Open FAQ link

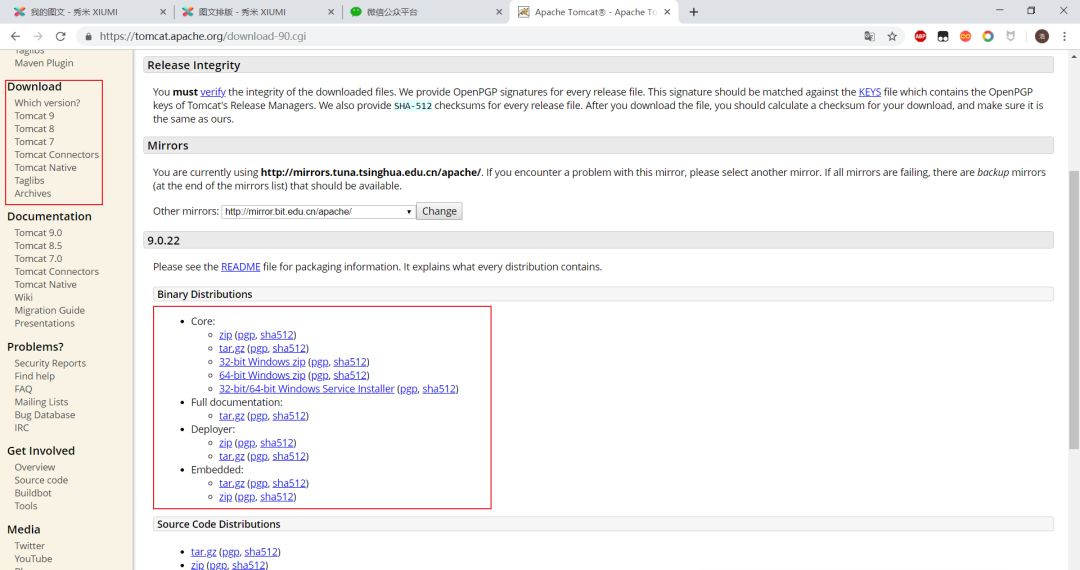point(23,389)
